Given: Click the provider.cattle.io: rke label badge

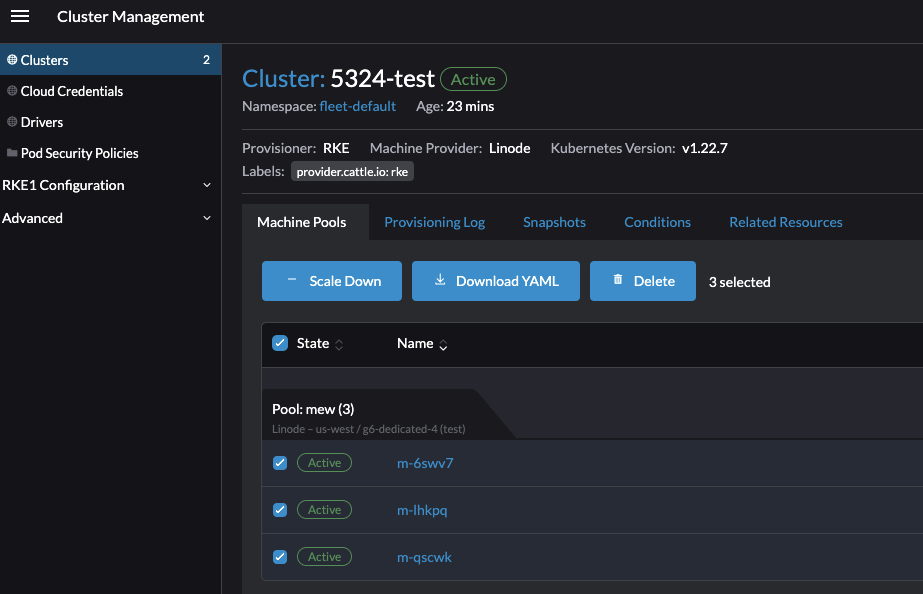Looking at the screenshot, I should (352, 170).
